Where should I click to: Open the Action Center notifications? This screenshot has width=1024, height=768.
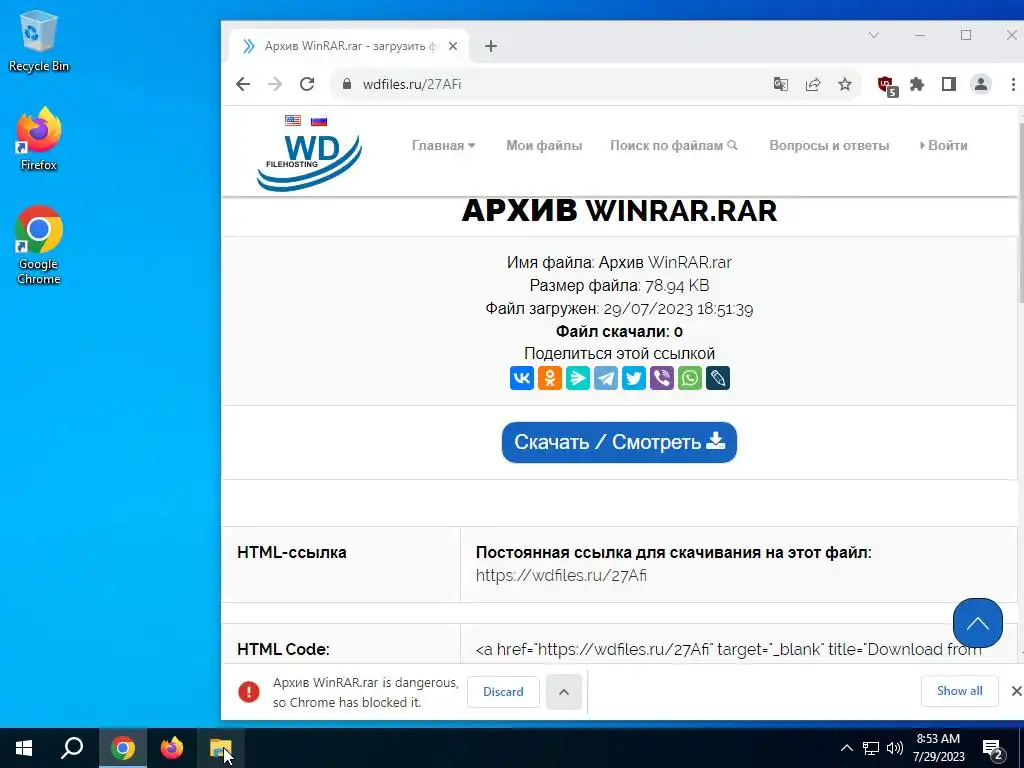click(993, 749)
